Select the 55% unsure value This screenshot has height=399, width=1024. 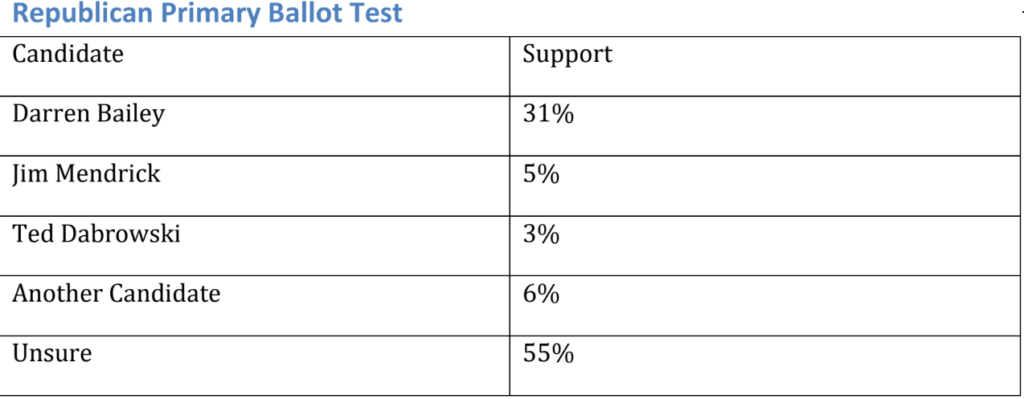(549, 354)
